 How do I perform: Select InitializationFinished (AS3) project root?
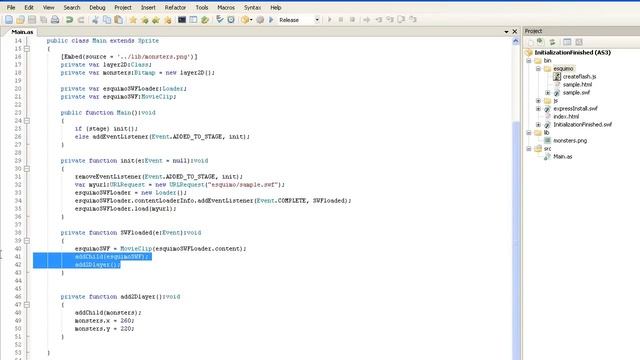coord(573,52)
